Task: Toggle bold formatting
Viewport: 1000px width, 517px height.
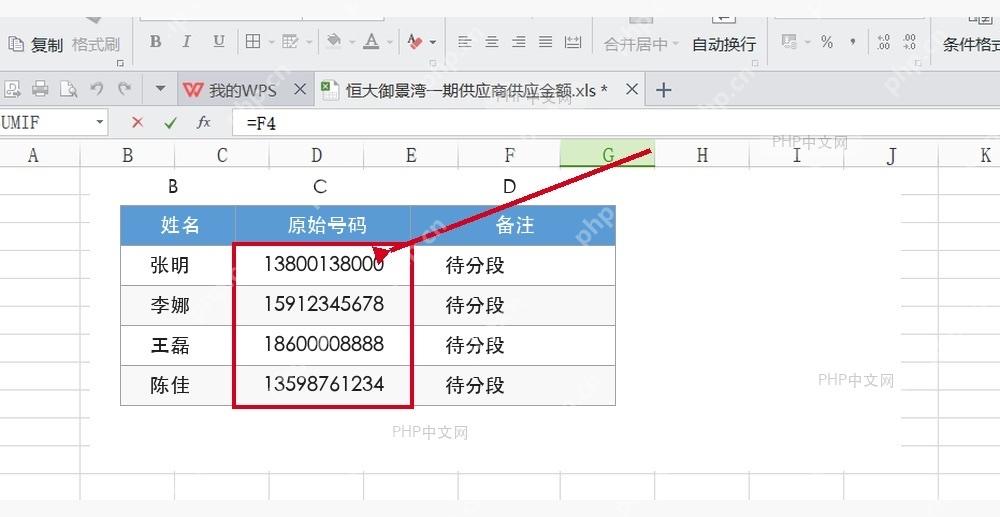Action: 155,42
